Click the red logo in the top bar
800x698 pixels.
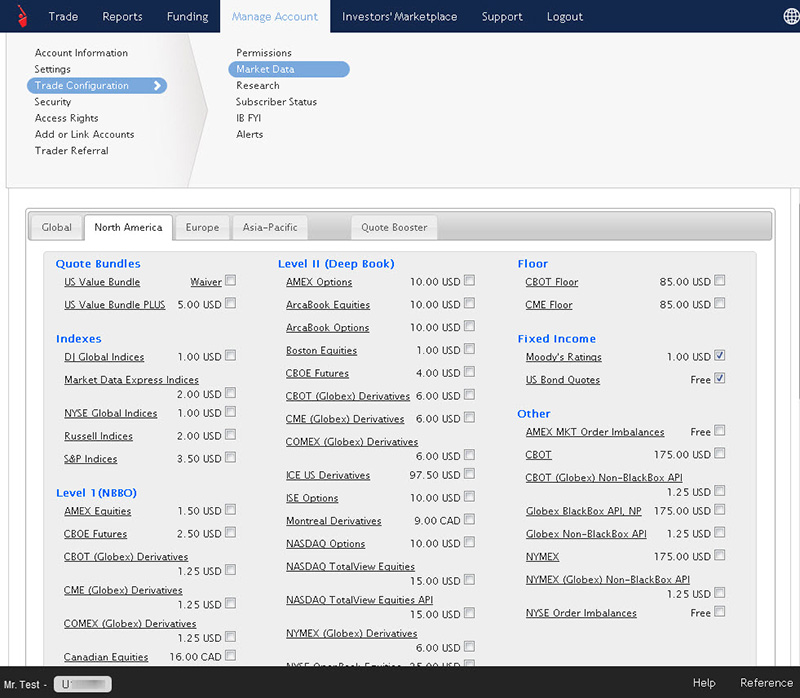pos(22,16)
